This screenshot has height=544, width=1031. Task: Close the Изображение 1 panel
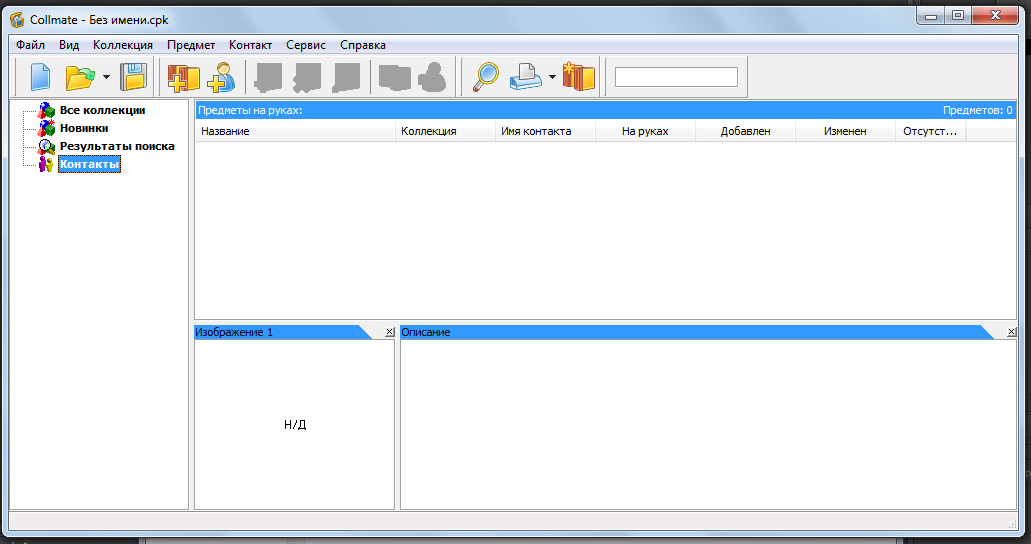pos(389,332)
